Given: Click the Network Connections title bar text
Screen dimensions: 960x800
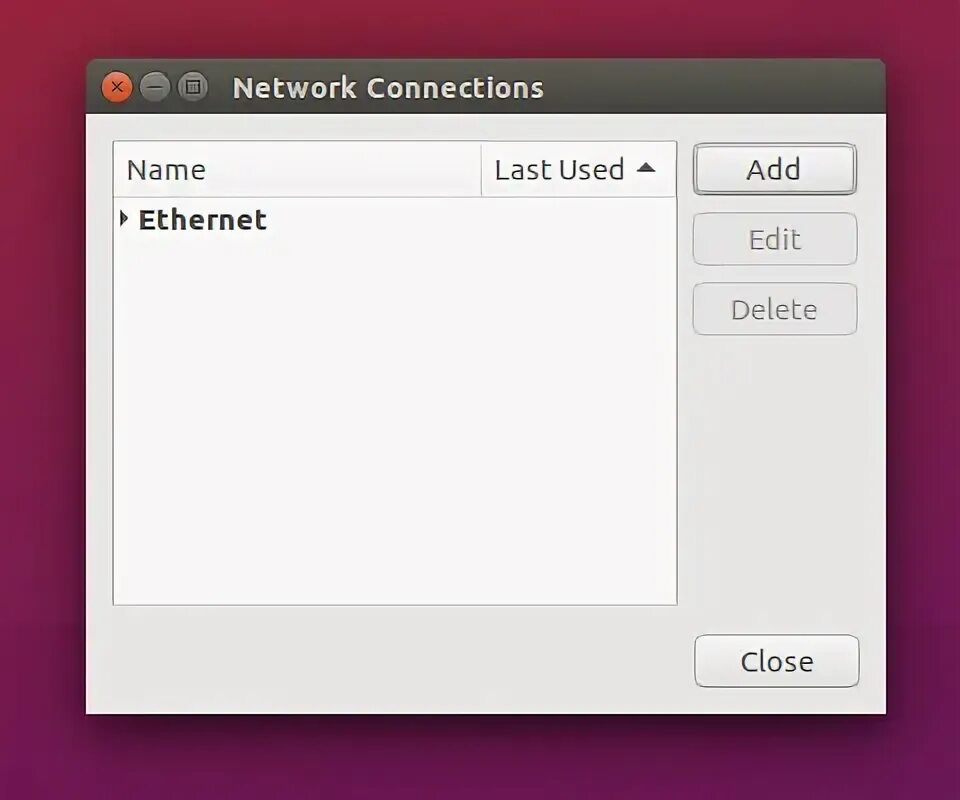Looking at the screenshot, I should pyautogui.click(x=388, y=88).
